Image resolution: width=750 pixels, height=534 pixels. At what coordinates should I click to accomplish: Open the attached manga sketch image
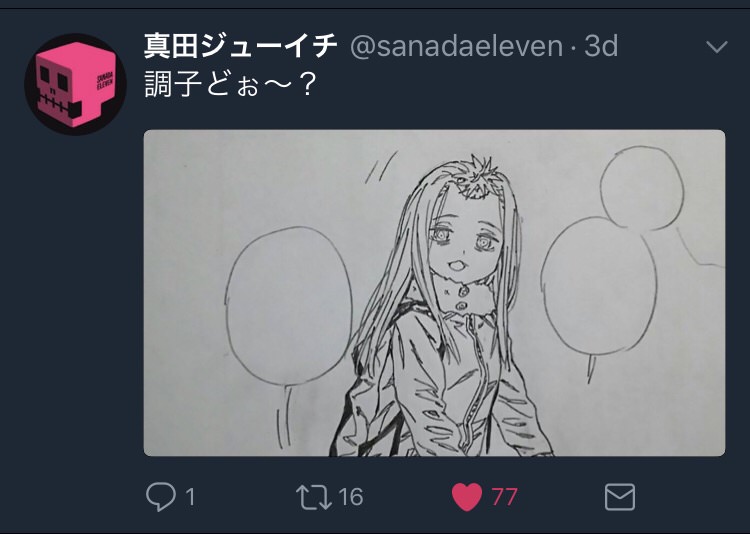[x=434, y=293]
